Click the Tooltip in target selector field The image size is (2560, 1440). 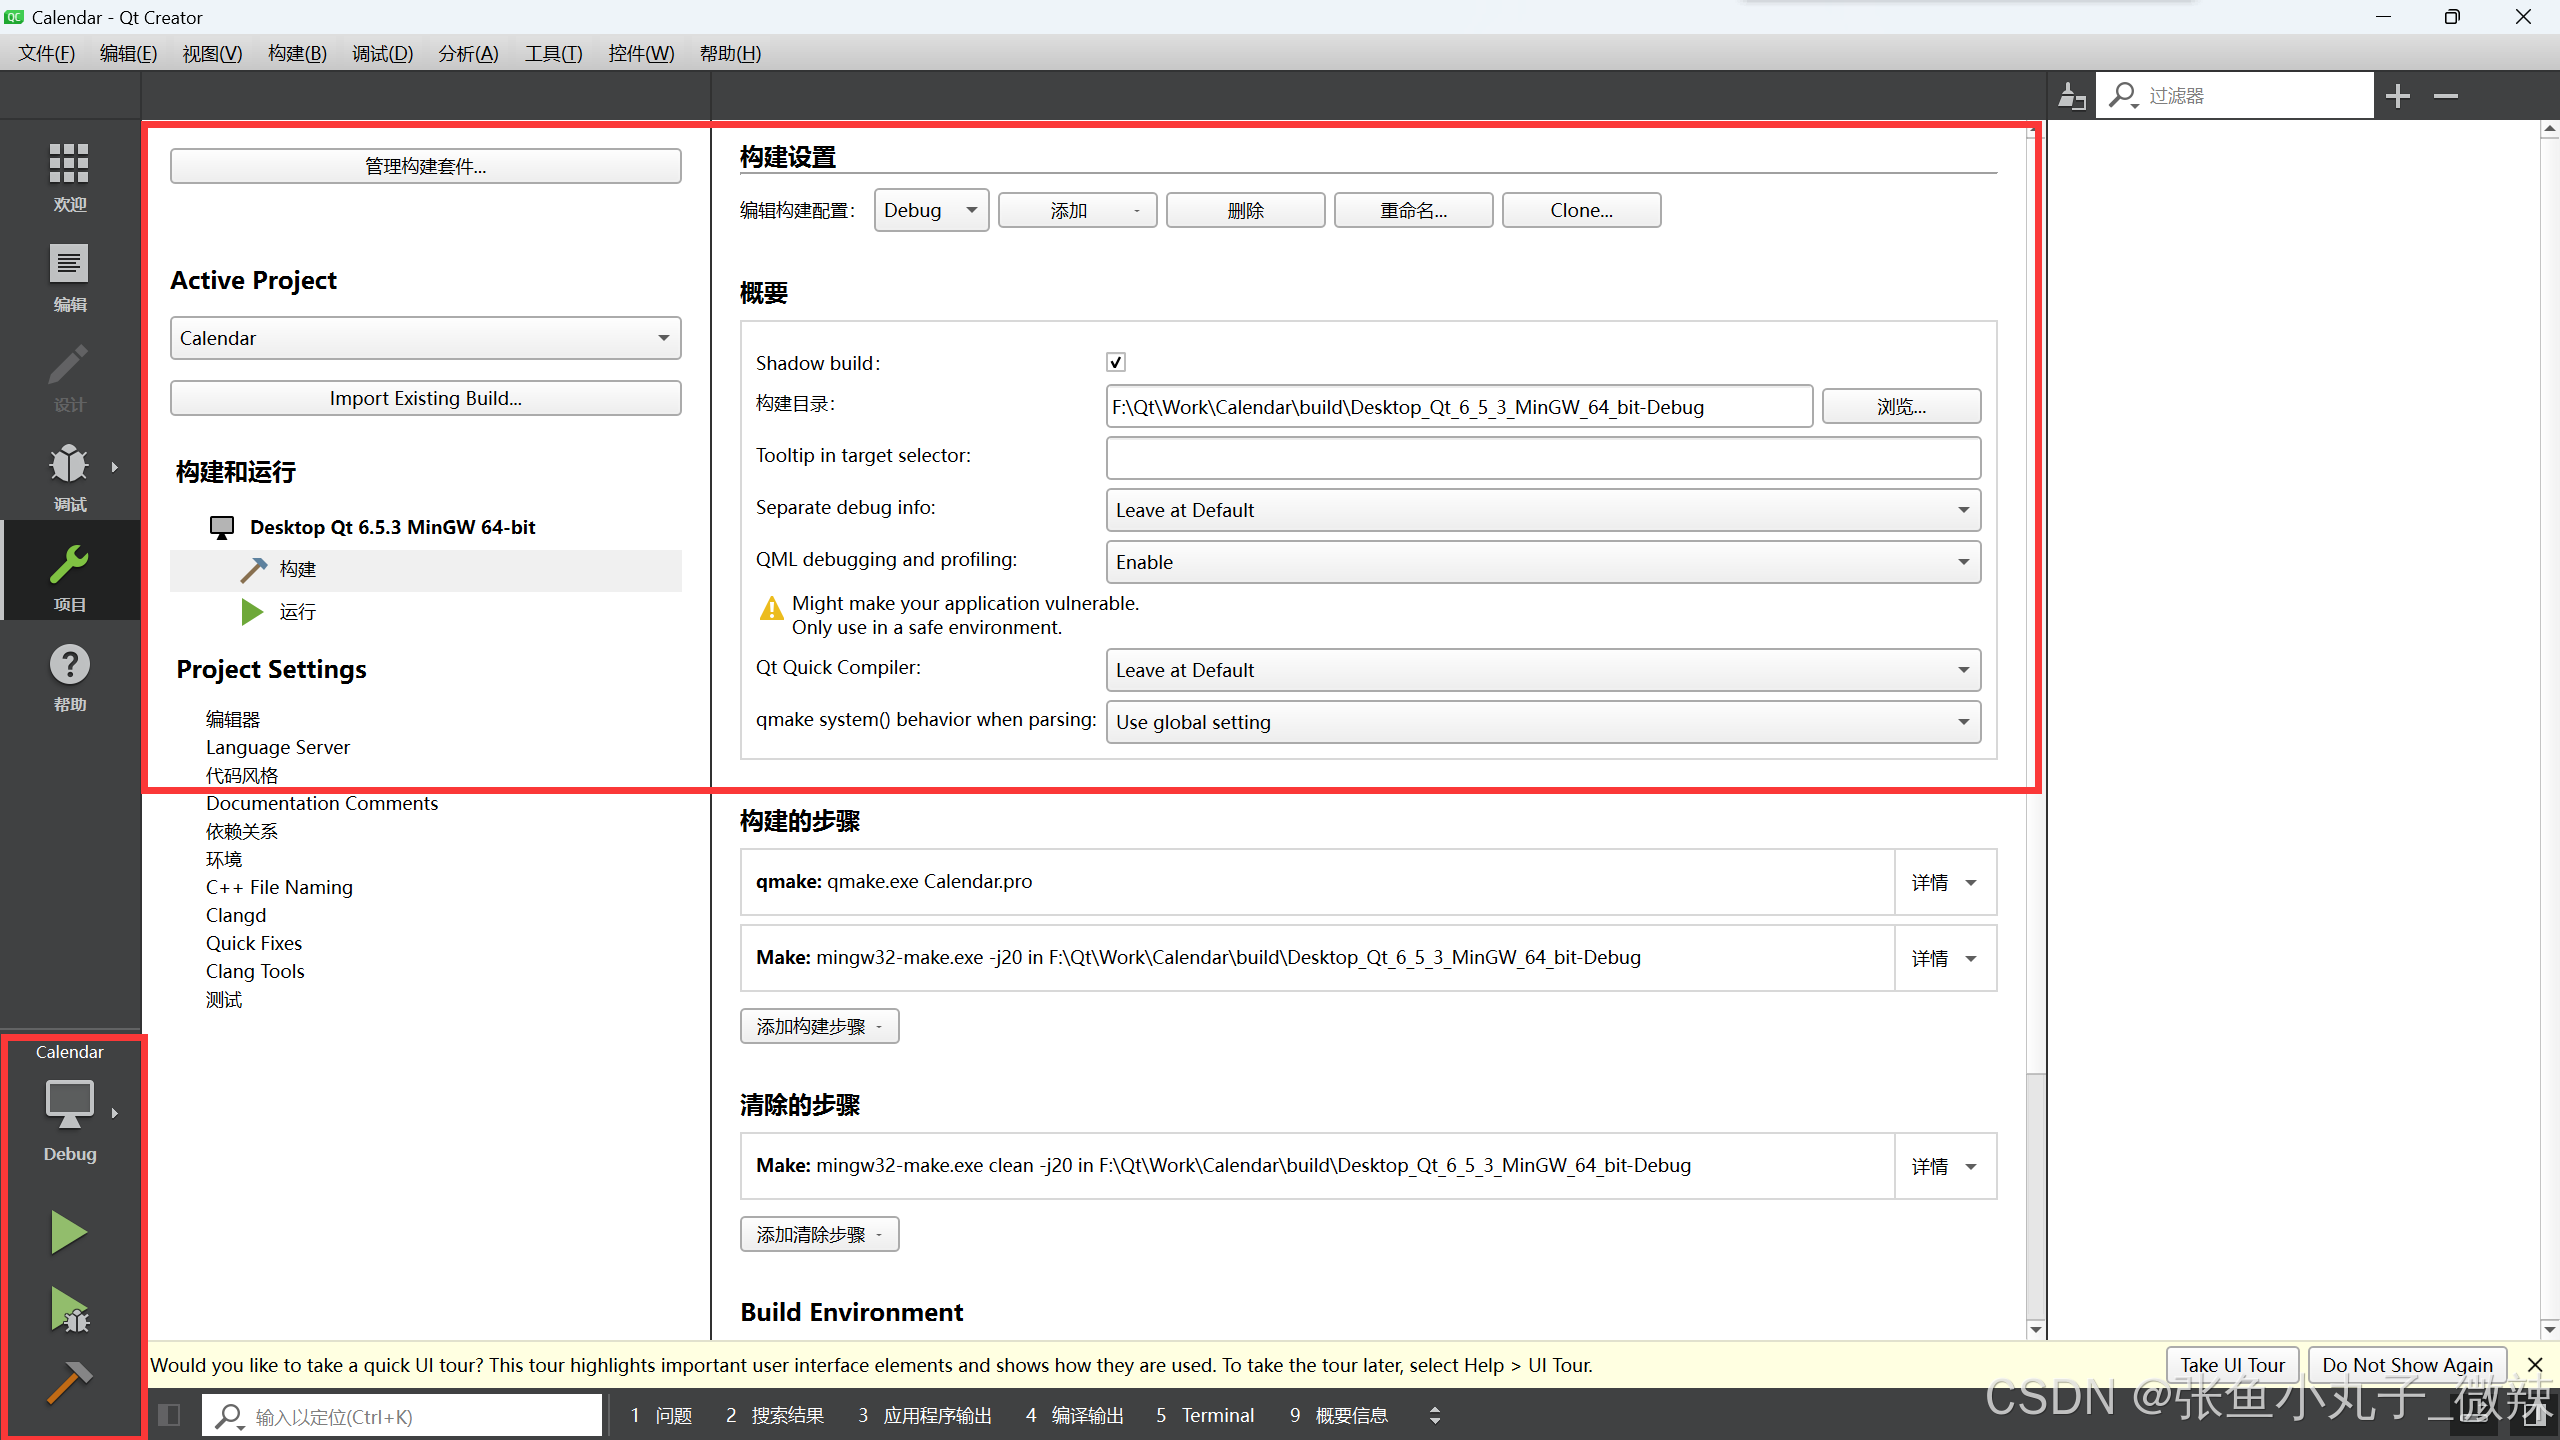(x=1542, y=458)
